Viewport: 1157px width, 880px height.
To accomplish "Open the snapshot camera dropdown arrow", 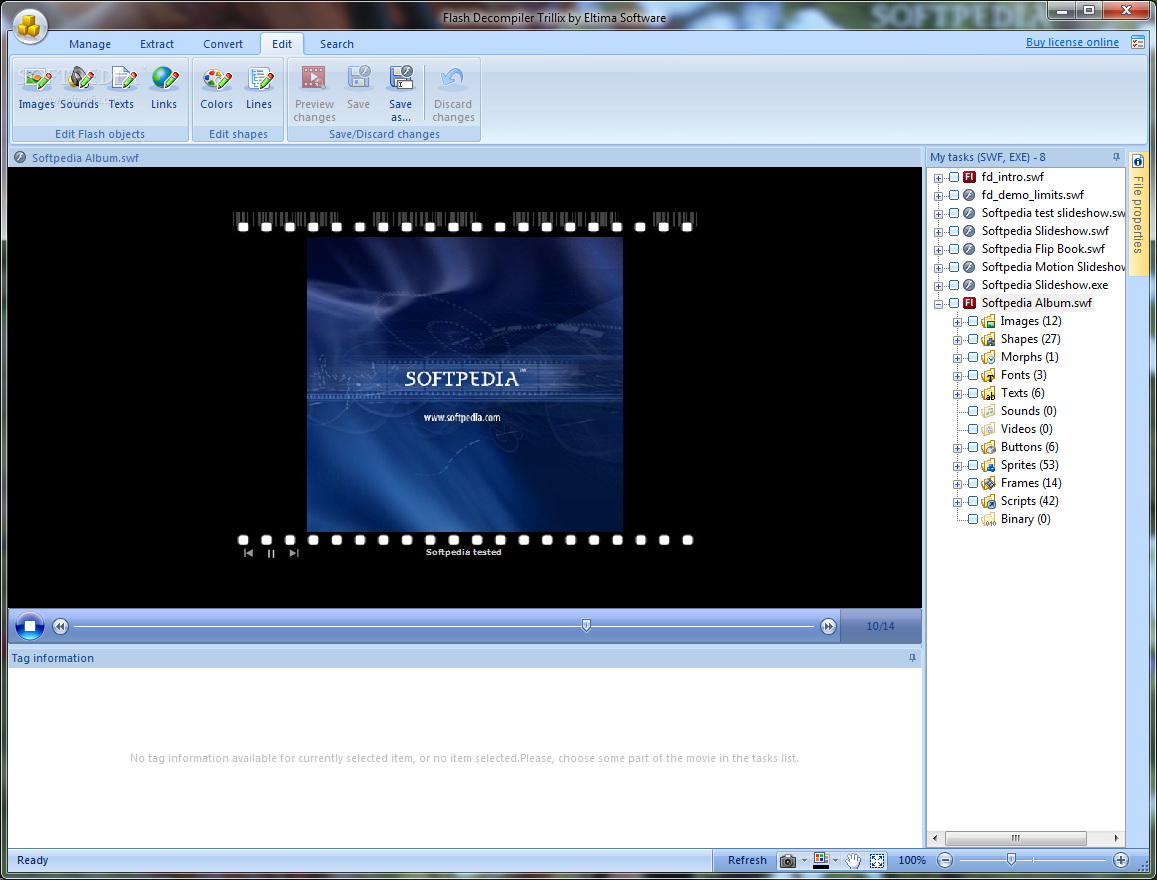I will [x=804, y=861].
